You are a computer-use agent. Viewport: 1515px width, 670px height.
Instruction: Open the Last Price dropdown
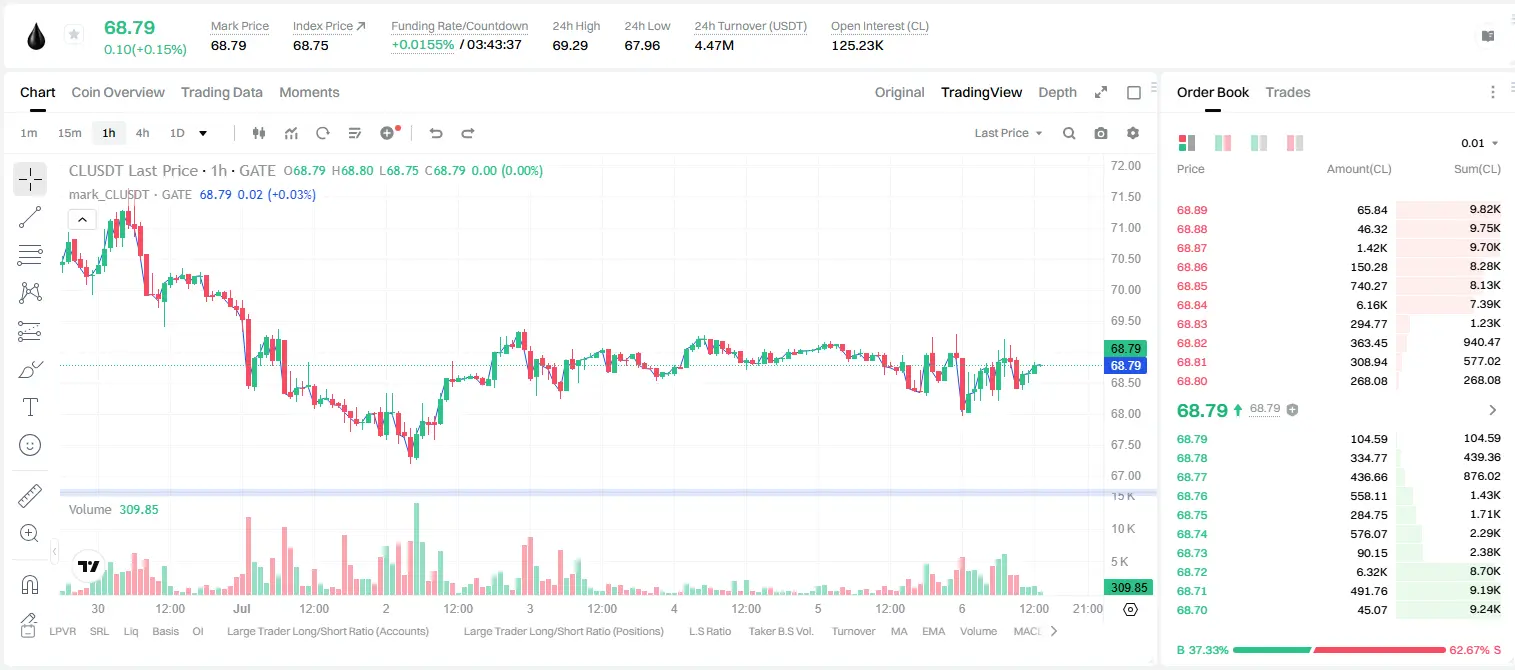click(1008, 133)
